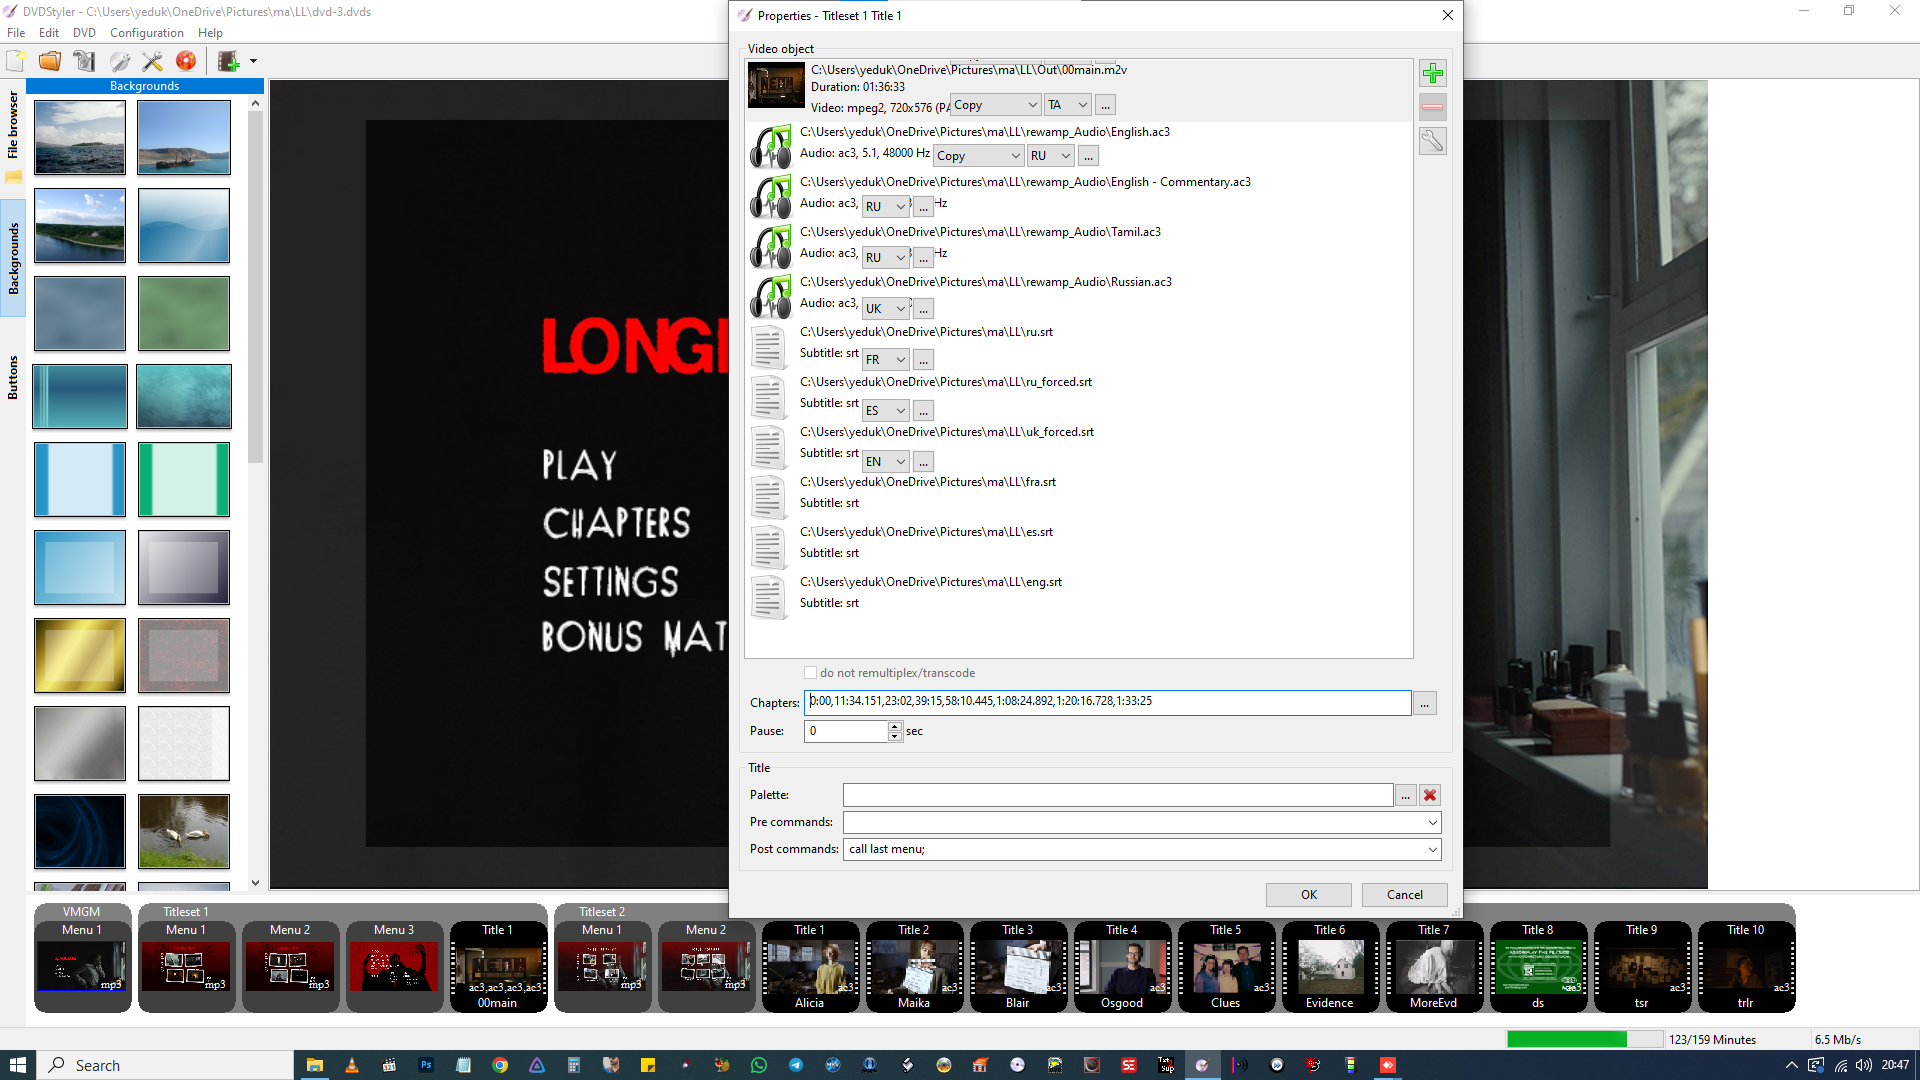Select the English.ac3 headphones audio icon

(770, 146)
